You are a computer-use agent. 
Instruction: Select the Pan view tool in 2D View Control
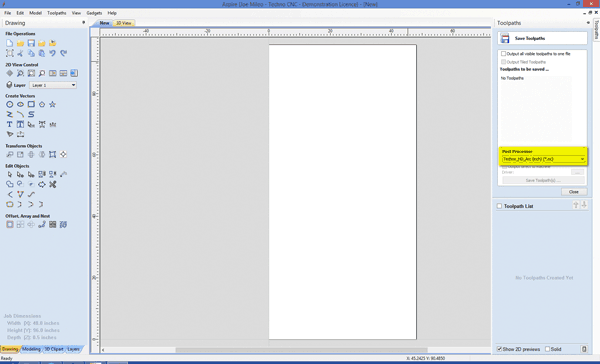10,73
